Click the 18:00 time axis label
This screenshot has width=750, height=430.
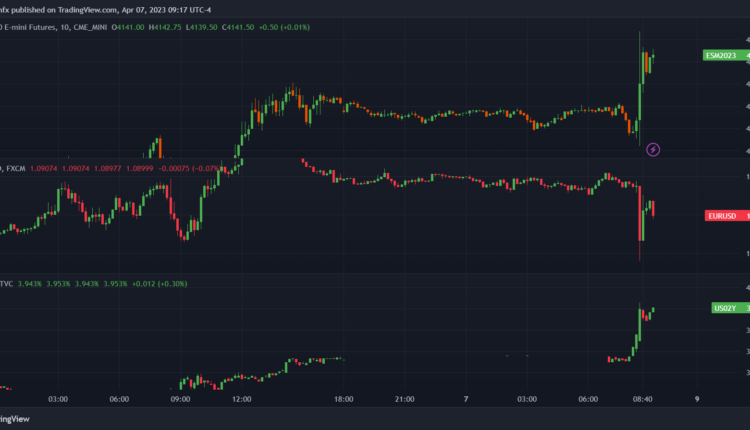pyautogui.click(x=345, y=399)
